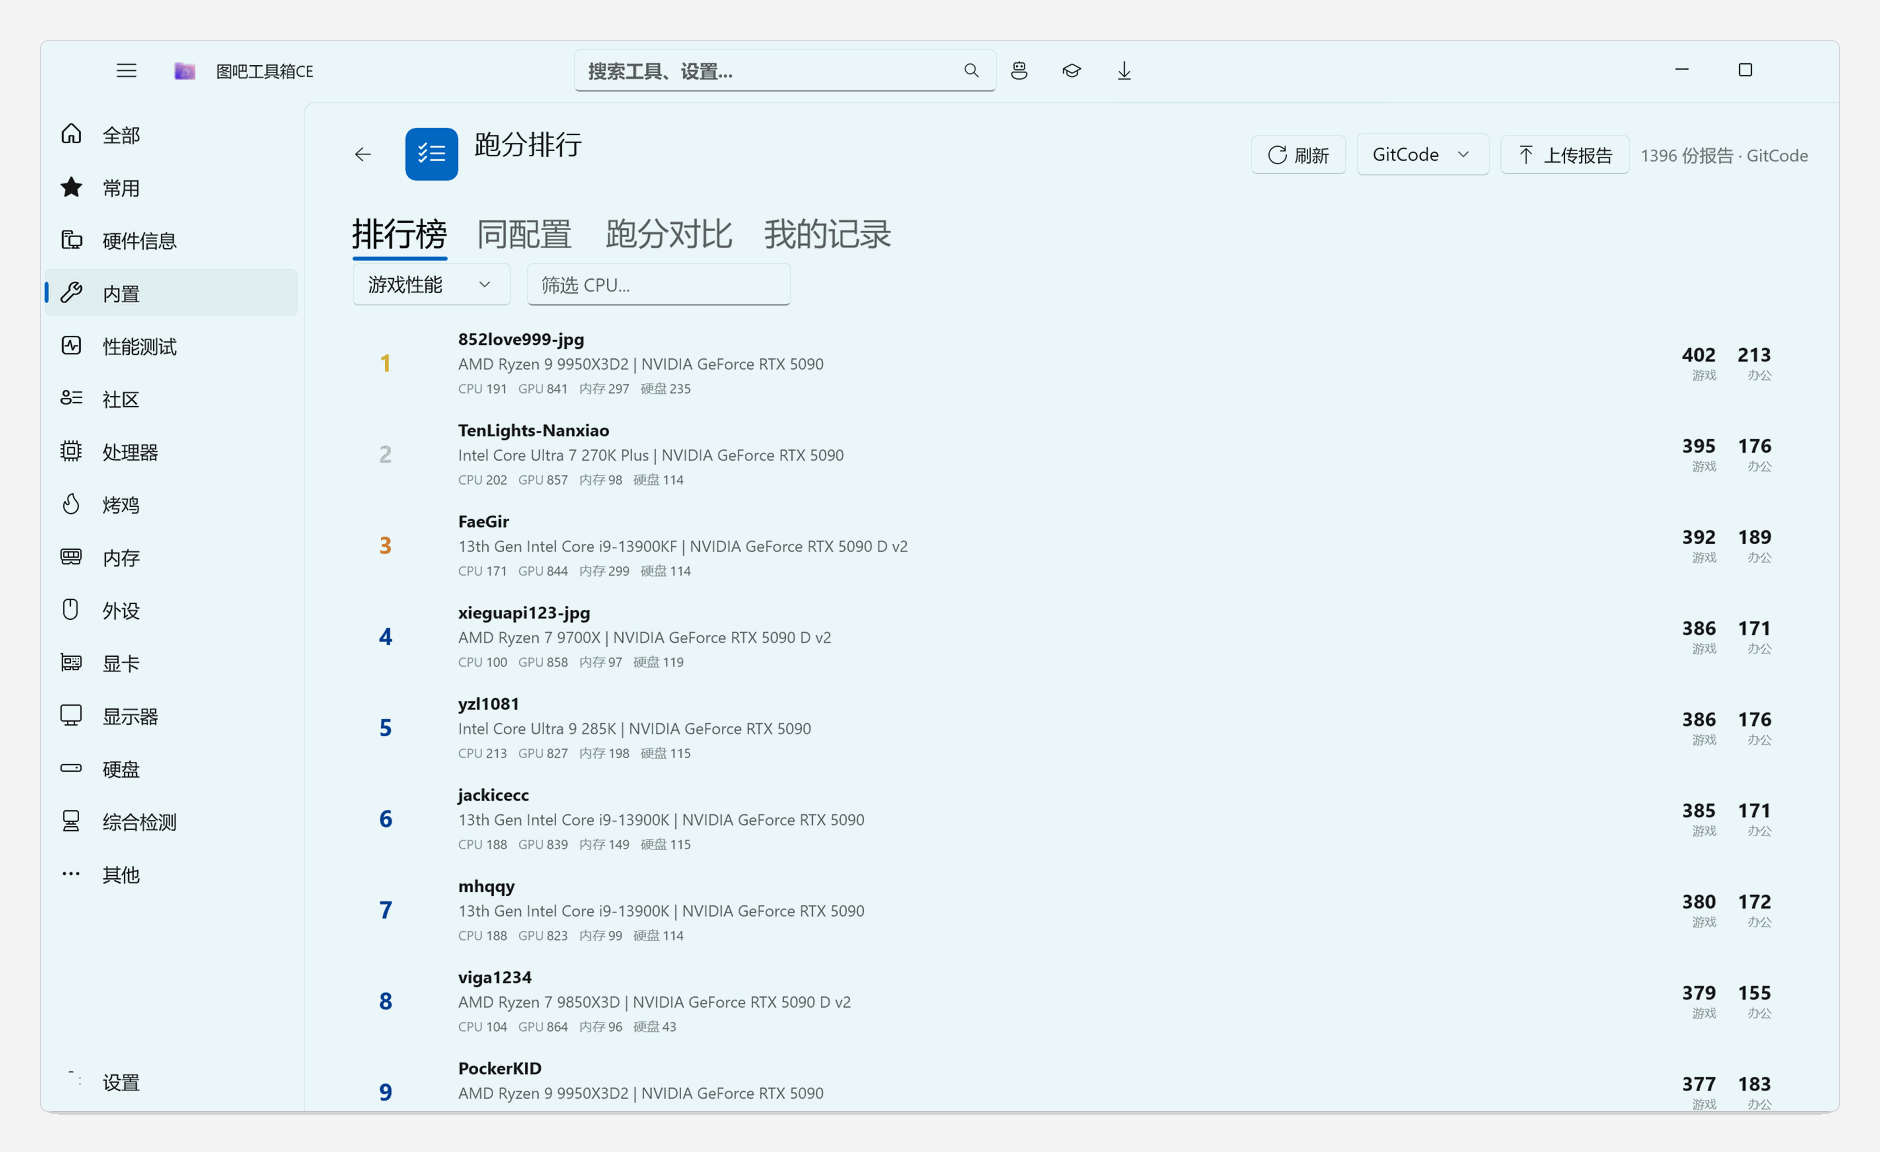Open the downloads arrow icon
Screen dimensions: 1880x1152
tap(1124, 71)
